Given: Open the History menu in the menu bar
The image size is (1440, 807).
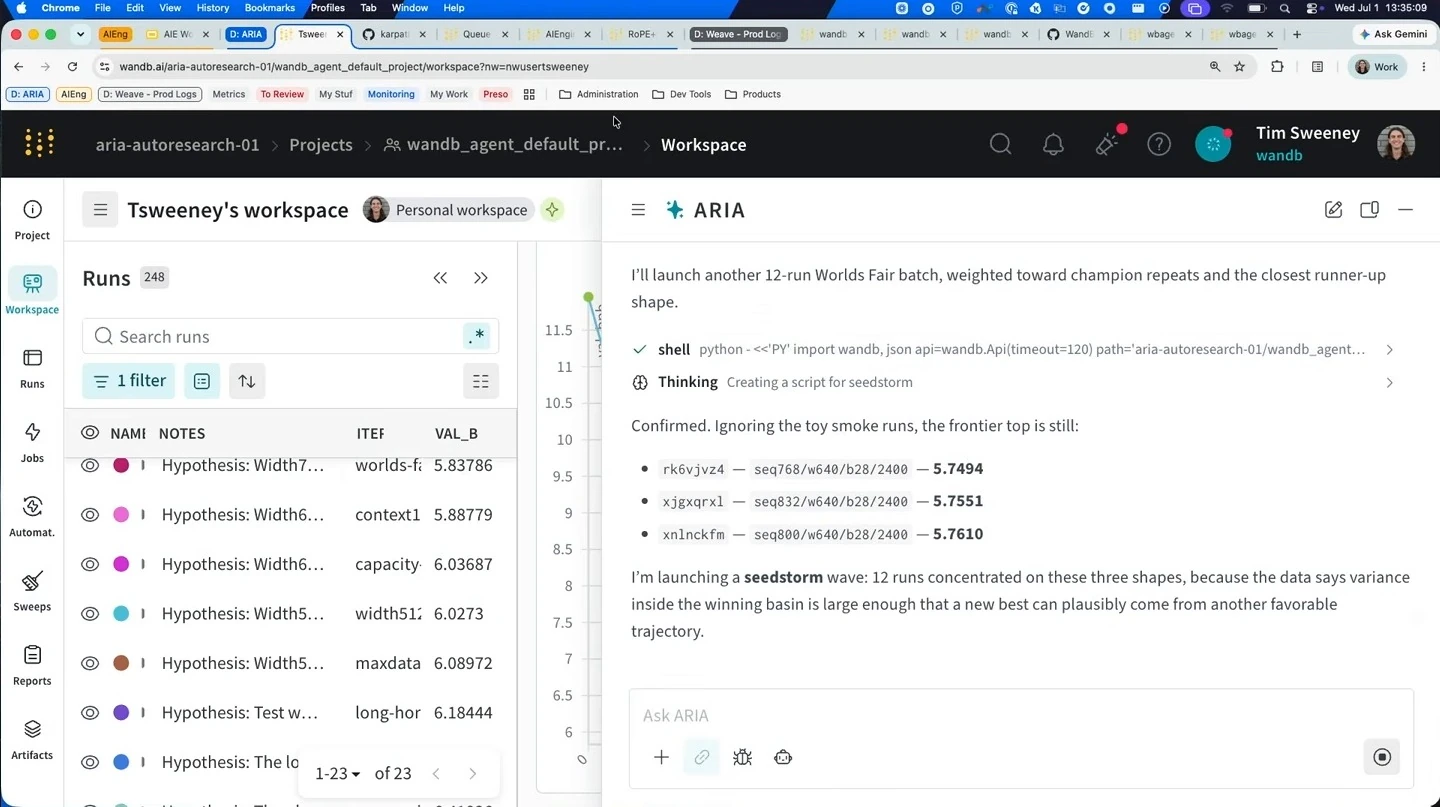Looking at the screenshot, I should pos(212,8).
